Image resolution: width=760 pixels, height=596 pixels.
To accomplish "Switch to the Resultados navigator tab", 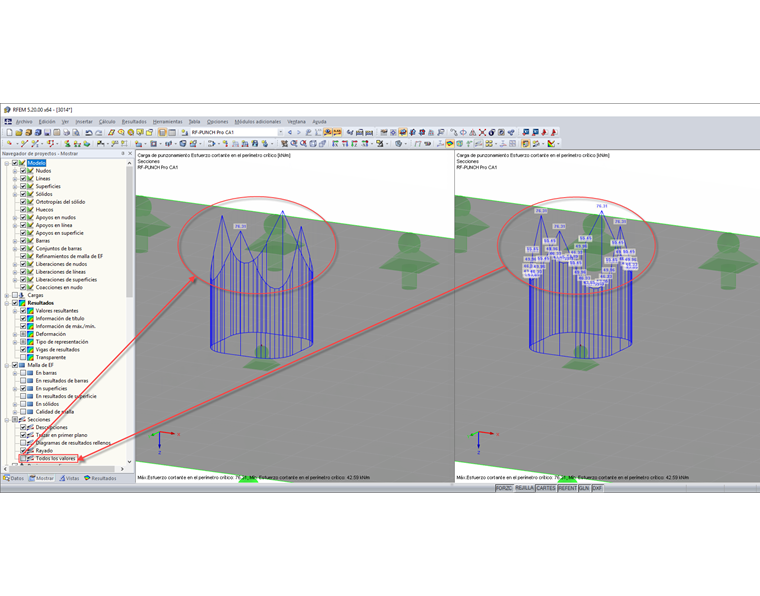I will pos(100,478).
